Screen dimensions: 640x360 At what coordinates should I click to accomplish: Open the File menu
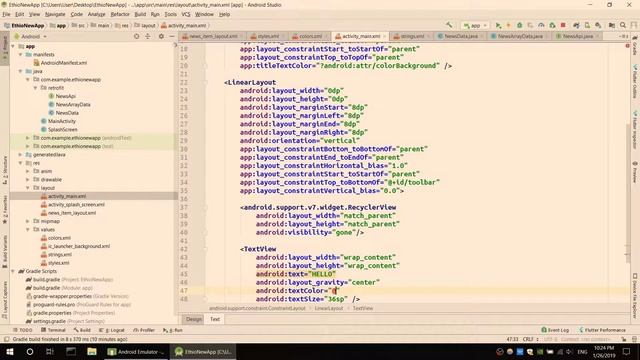6,14
